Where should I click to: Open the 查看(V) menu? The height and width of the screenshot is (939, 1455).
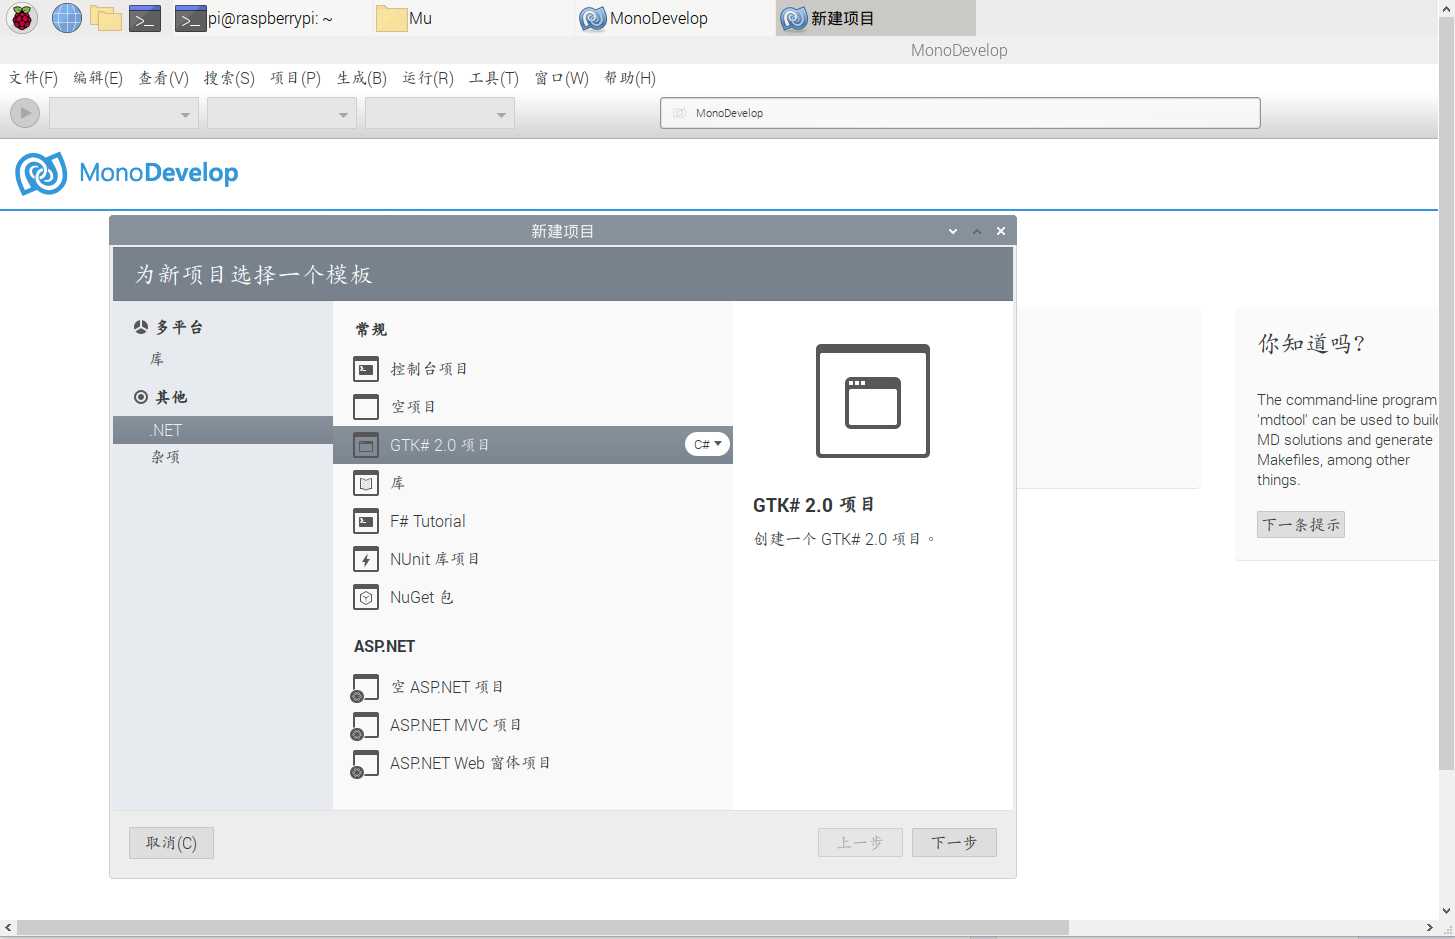coord(163,78)
